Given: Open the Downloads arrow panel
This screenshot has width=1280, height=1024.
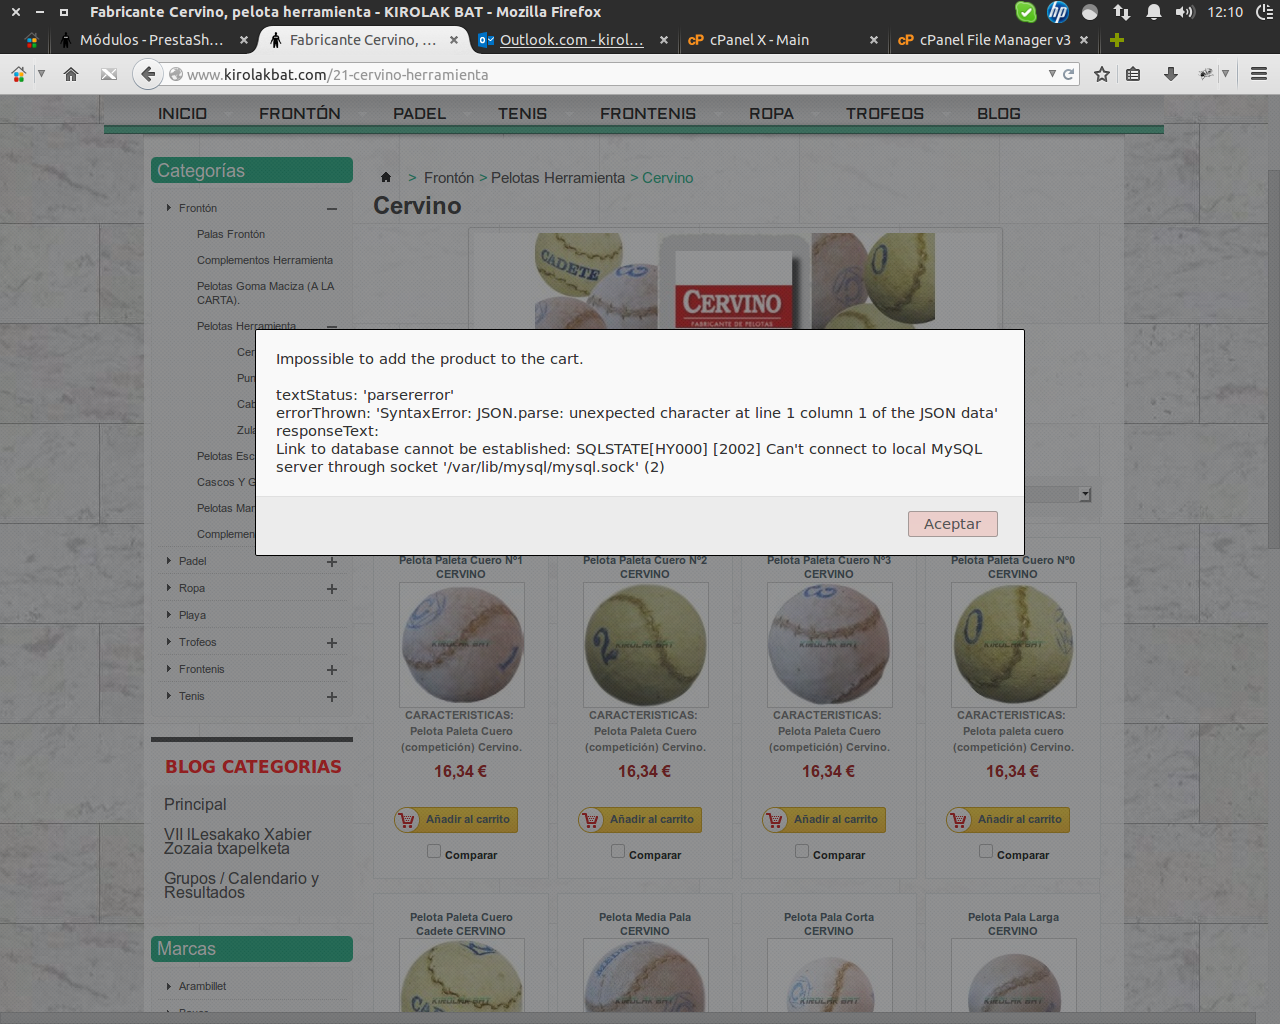Looking at the screenshot, I should click(x=1171, y=74).
